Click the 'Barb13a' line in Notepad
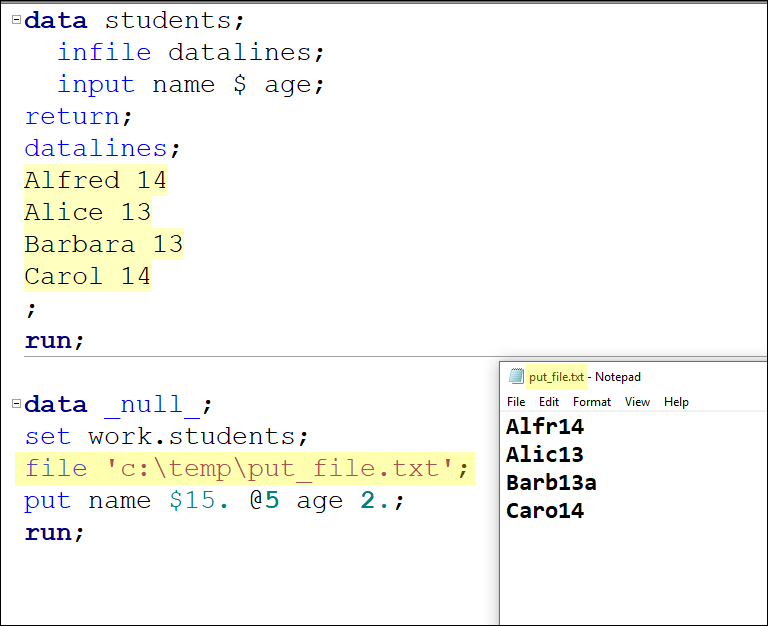768x626 pixels. (551, 483)
